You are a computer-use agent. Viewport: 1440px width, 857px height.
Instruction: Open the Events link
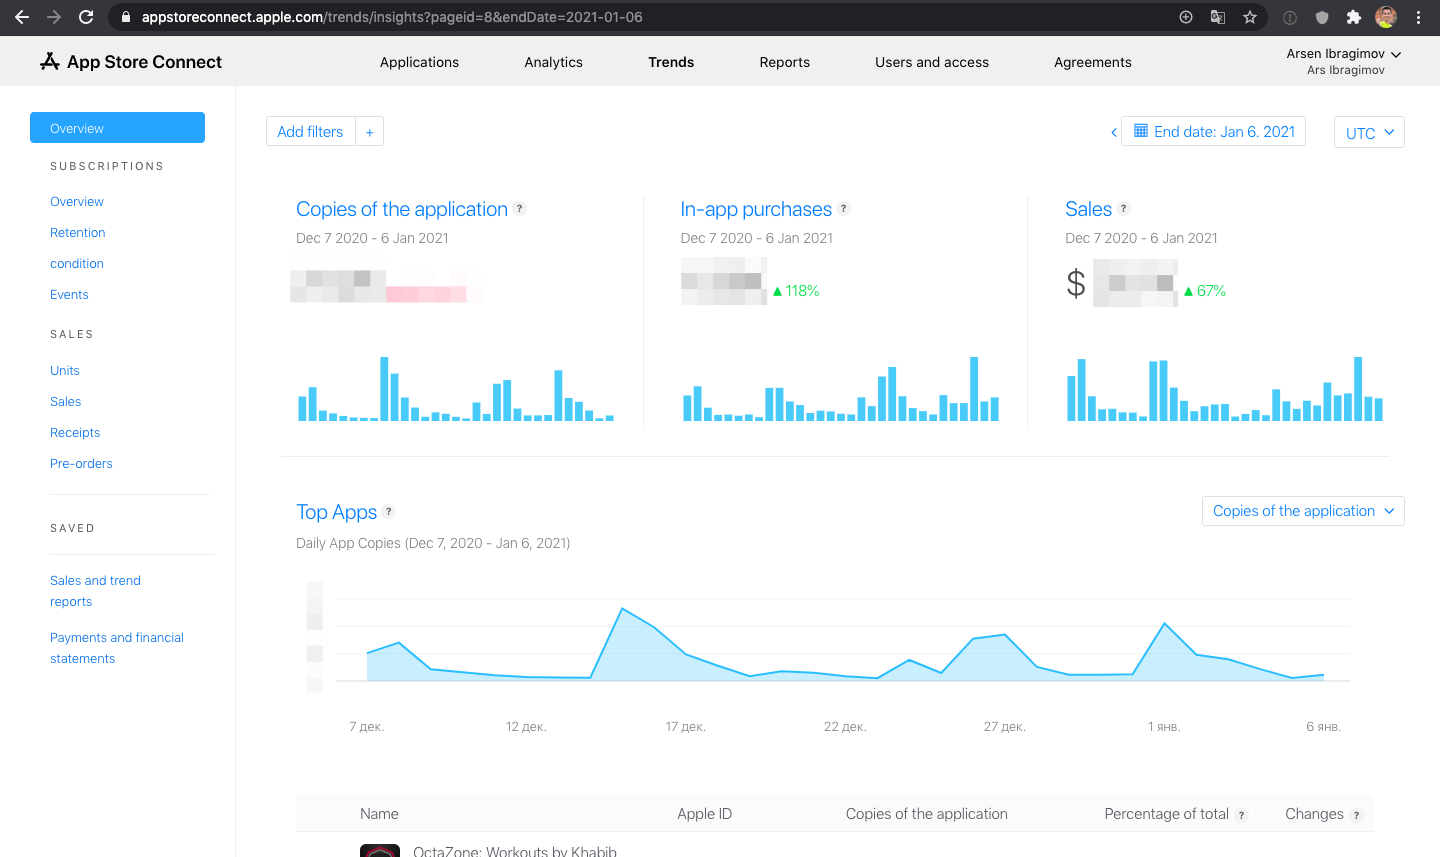tap(69, 295)
